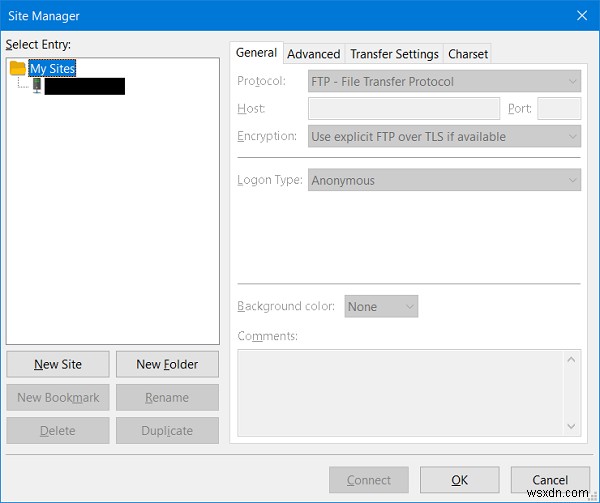Create a New Folder

[167, 364]
